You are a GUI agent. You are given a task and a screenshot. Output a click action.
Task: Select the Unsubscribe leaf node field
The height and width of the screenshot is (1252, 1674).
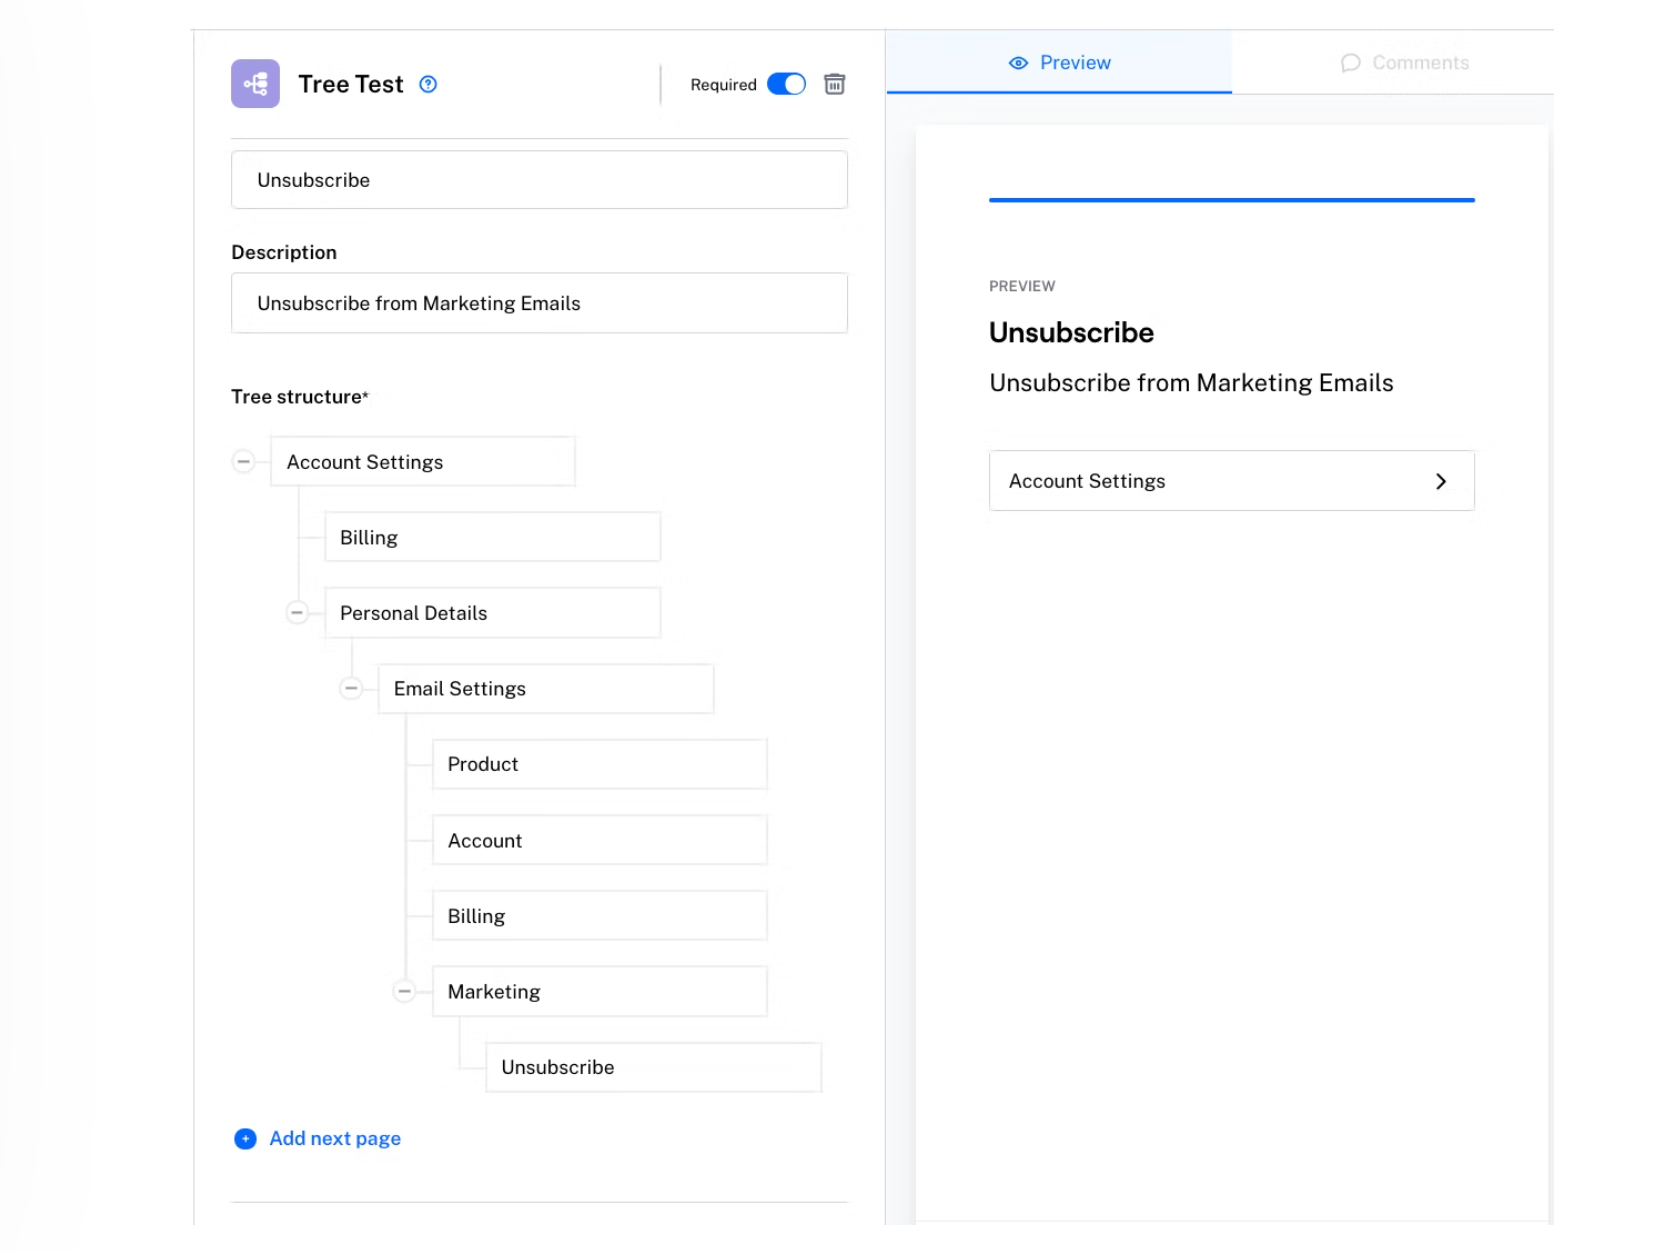click(x=654, y=1067)
